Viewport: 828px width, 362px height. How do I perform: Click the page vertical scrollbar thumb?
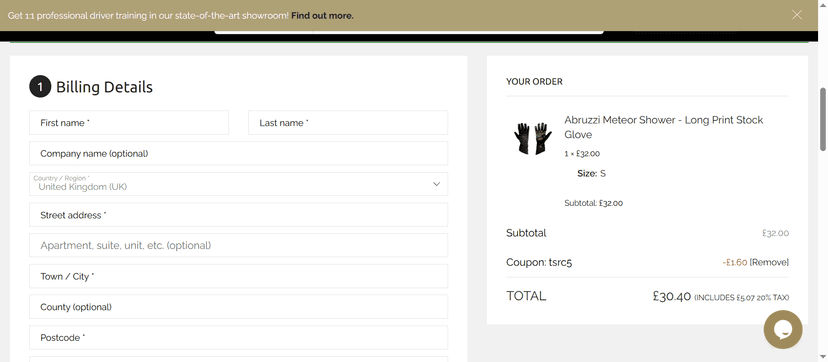(x=823, y=119)
